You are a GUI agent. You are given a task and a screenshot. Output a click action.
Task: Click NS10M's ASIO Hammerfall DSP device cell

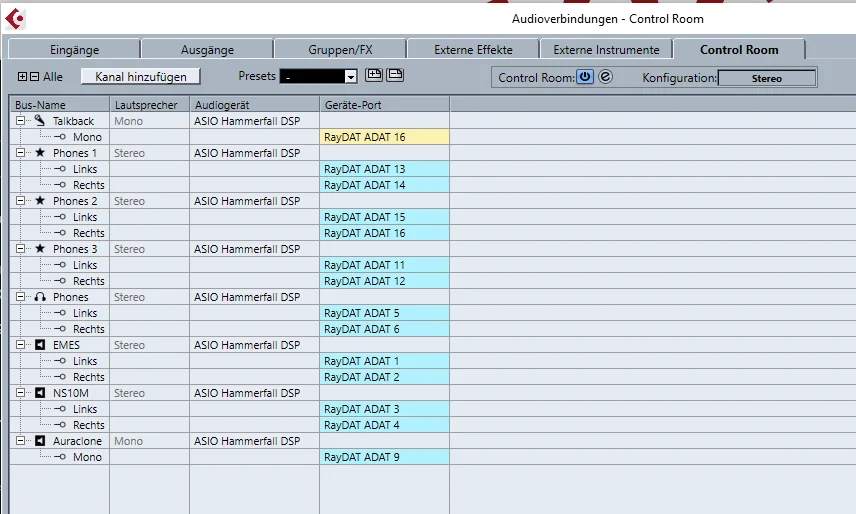pos(254,393)
